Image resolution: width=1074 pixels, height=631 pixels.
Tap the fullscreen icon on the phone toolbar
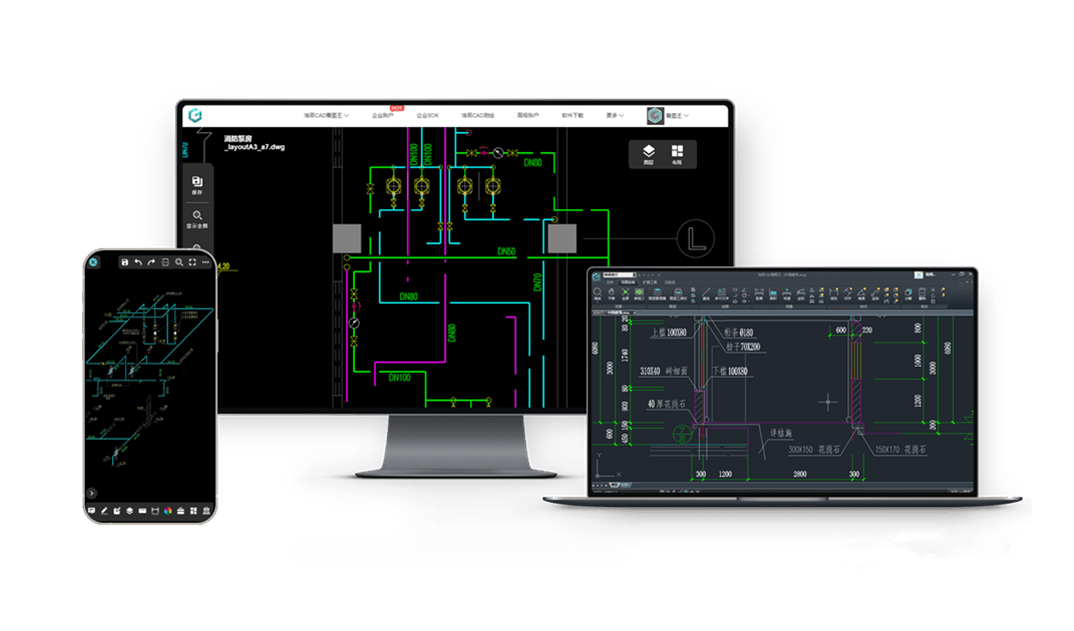pyautogui.click(x=192, y=262)
